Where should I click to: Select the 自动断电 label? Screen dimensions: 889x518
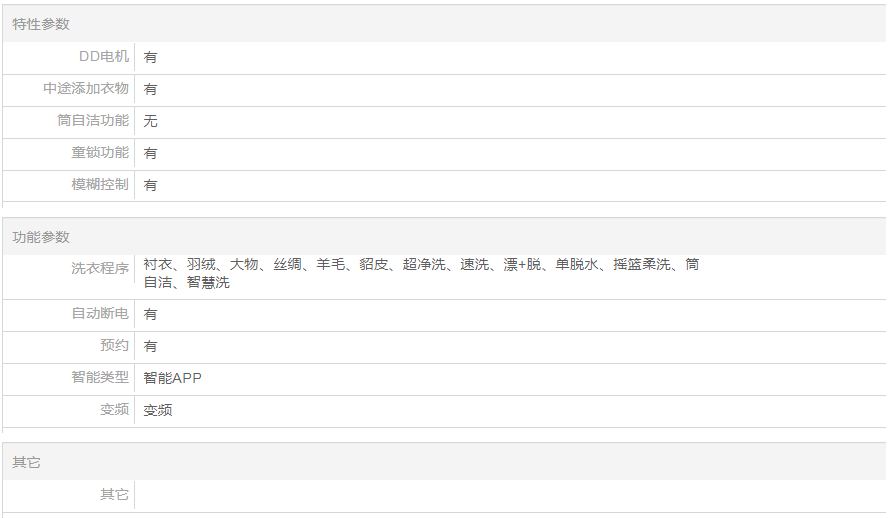pyautogui.click(x=100, y=314)
